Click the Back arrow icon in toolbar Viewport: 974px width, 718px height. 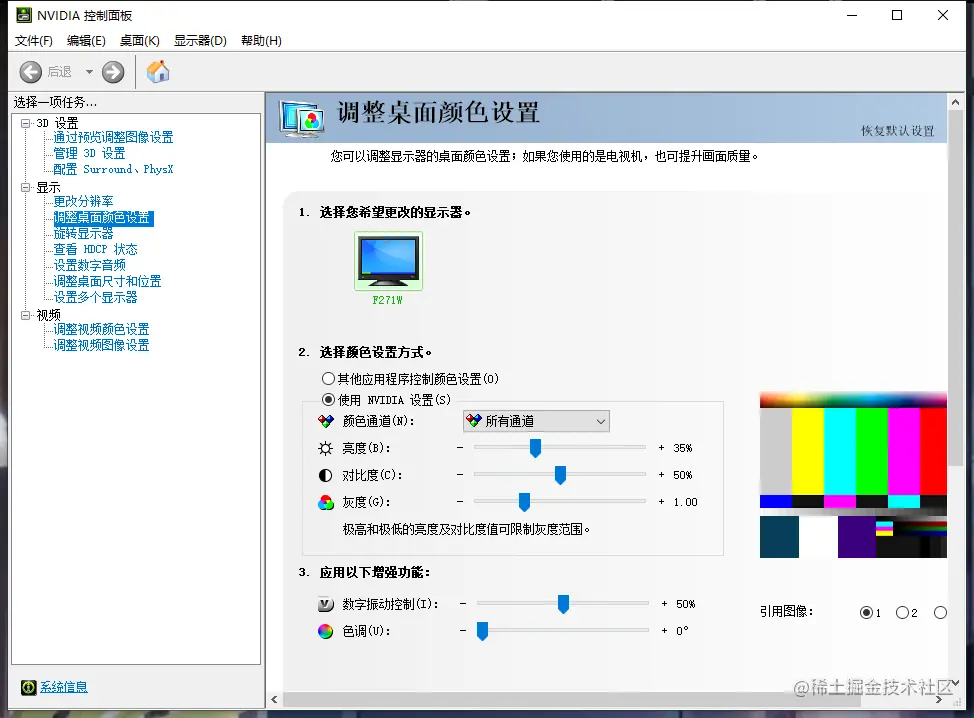click(x=30, y=72)
